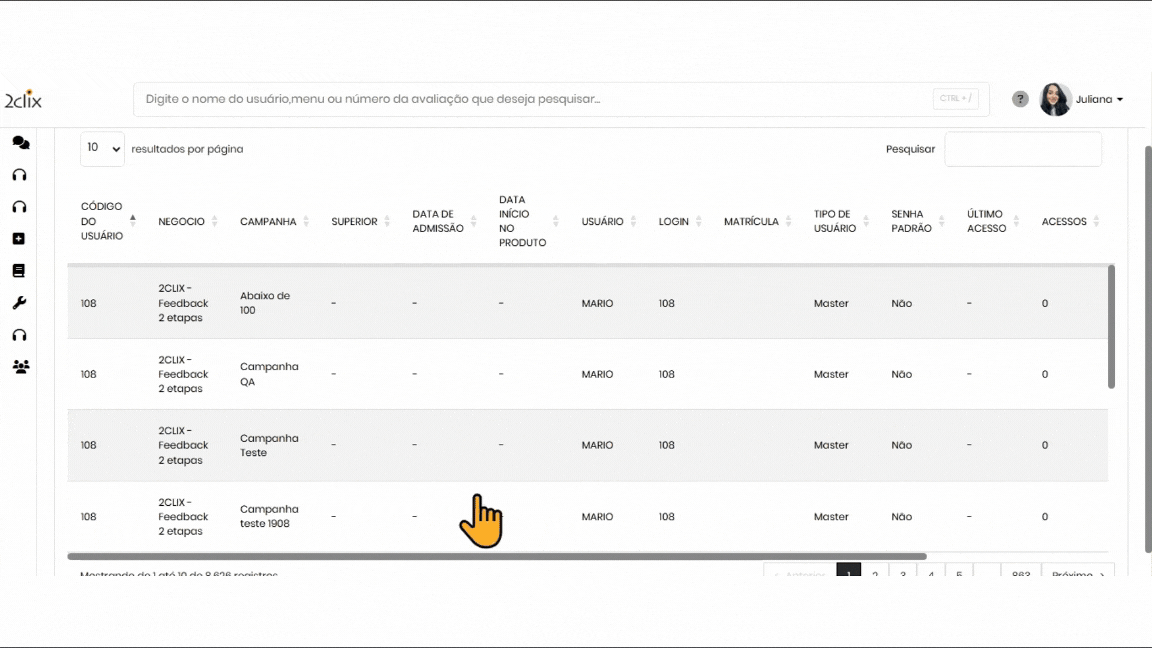The width and height of the screenshot is (1152, 648).
Task: Sort table by Código do Usuário
Action: pyautogui.click(x=102, y=221)
